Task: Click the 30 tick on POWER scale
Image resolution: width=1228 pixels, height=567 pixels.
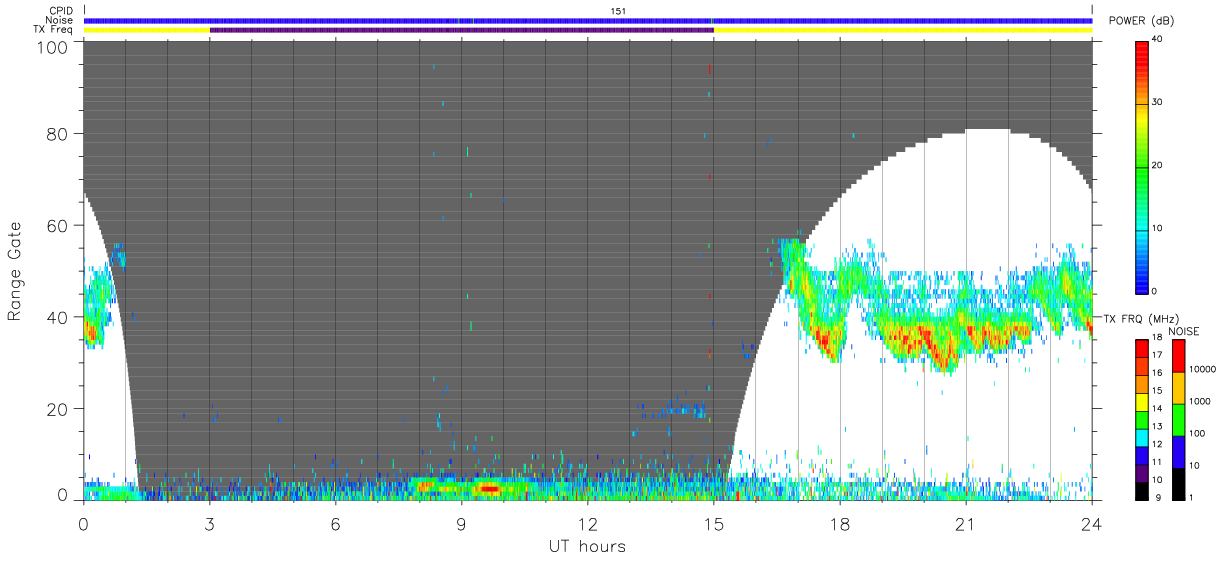Action: pos(1157,103)
